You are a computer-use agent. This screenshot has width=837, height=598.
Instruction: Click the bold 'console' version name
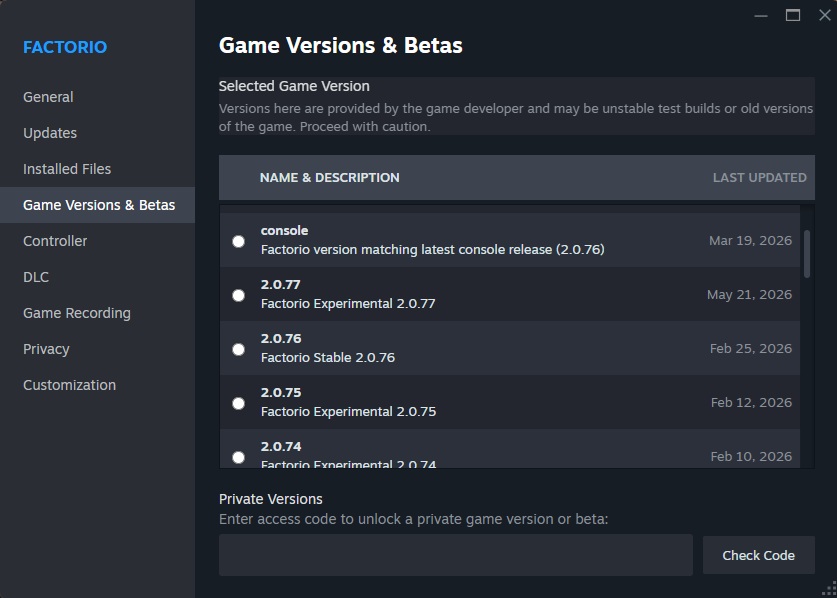click(x=285, y=231)
